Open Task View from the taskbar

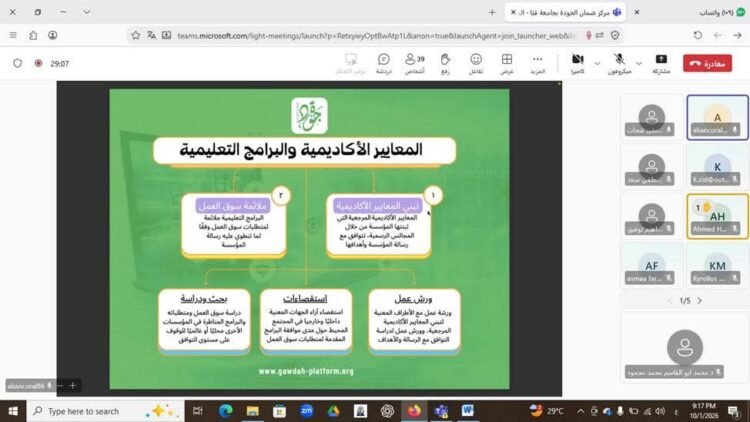click(198, 411)
